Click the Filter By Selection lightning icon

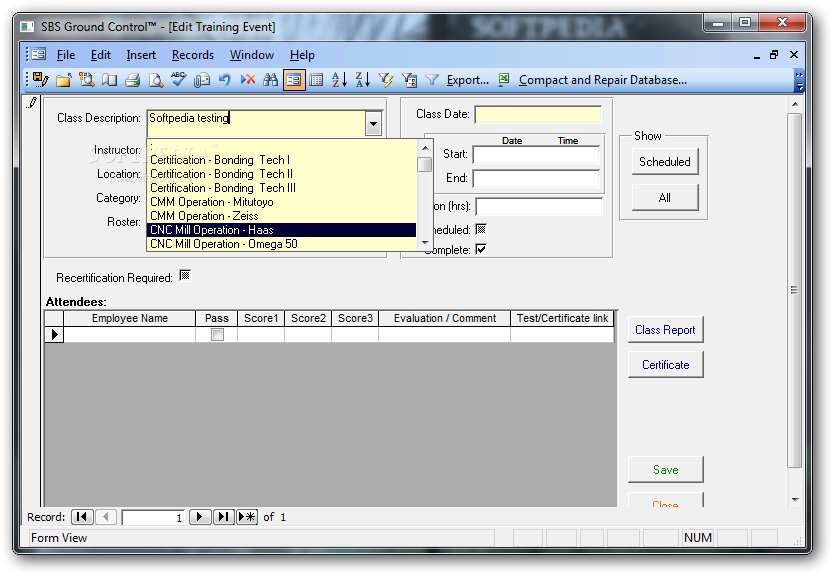[x=386, y=80]
